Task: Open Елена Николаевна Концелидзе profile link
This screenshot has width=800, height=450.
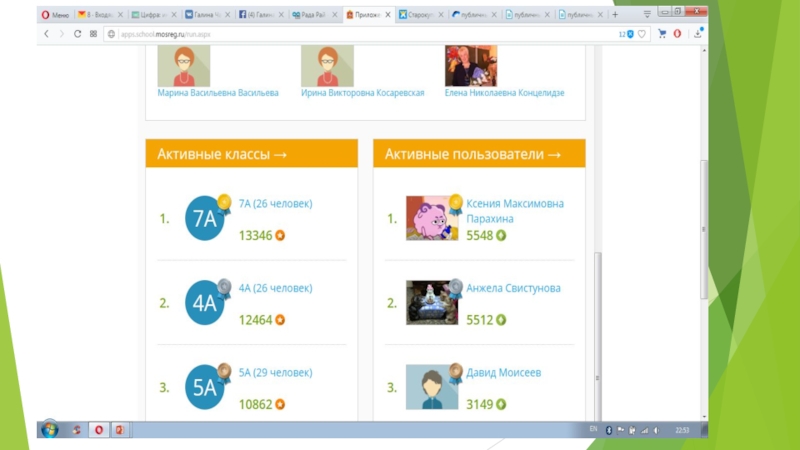Action: tap(504, 93)
